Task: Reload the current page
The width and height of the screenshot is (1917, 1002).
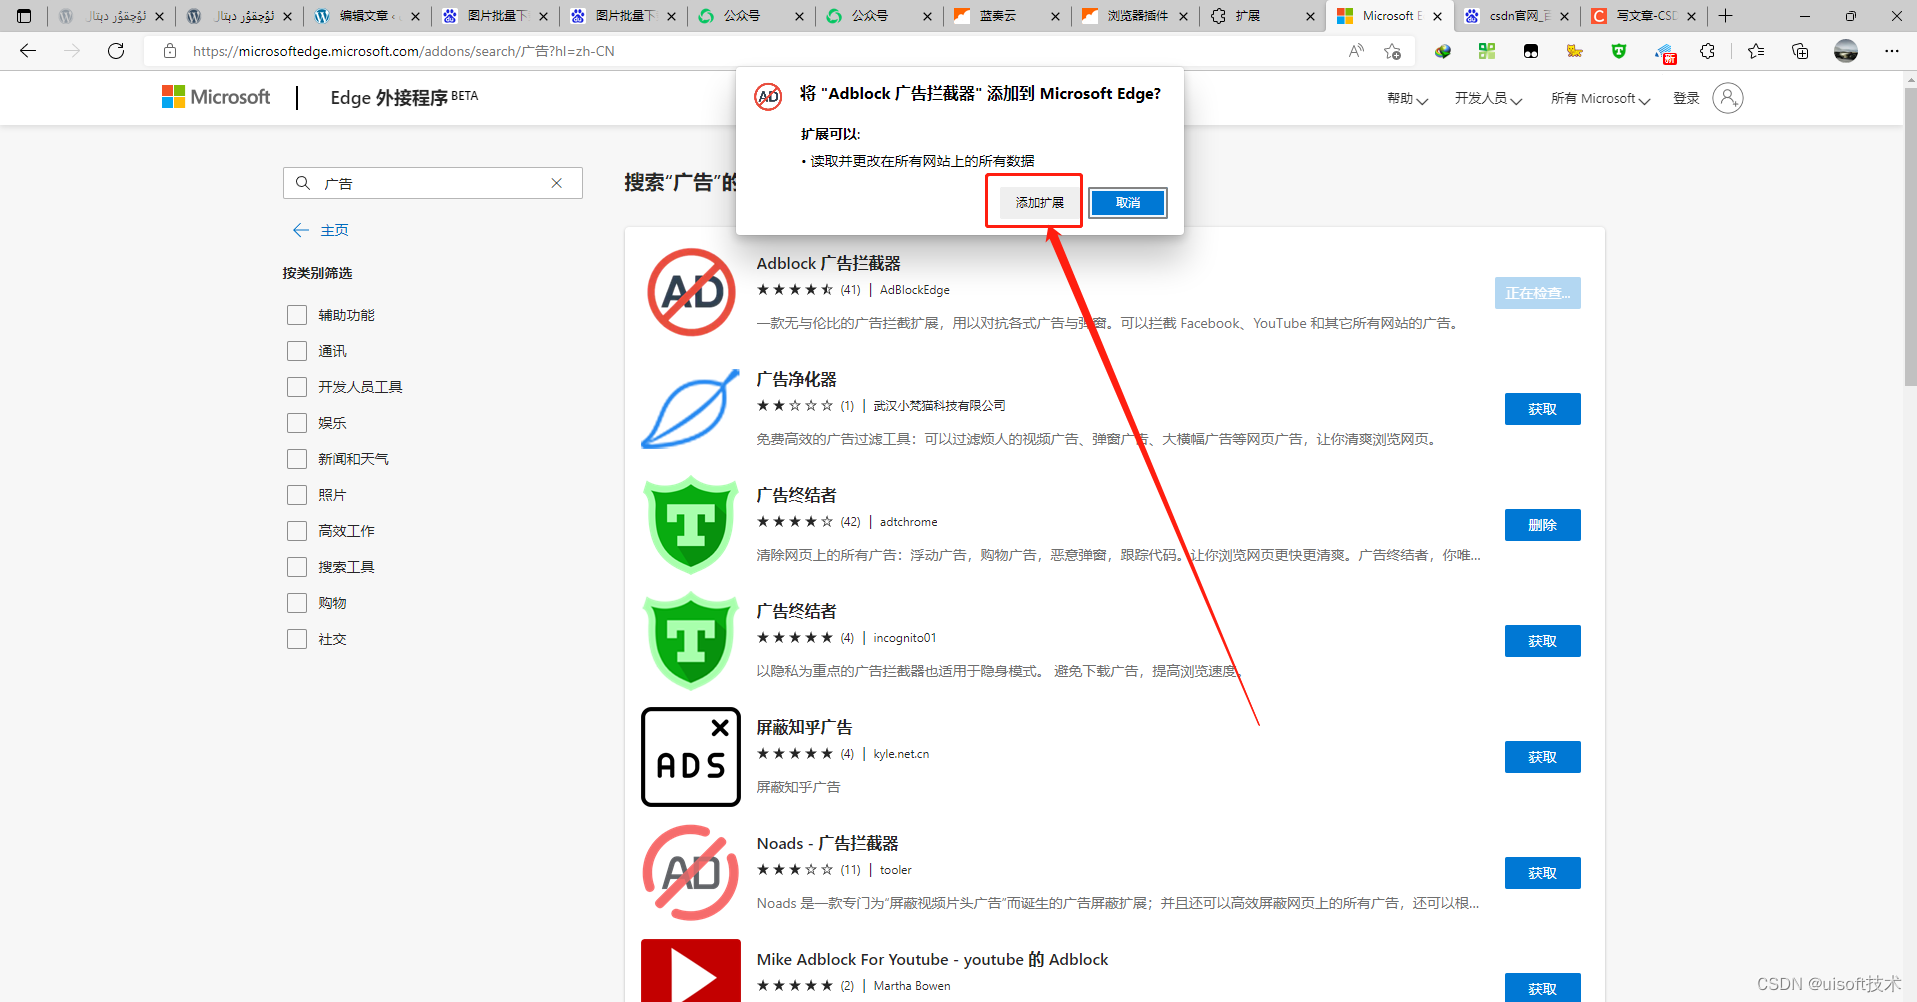Action: pos(116,51)
